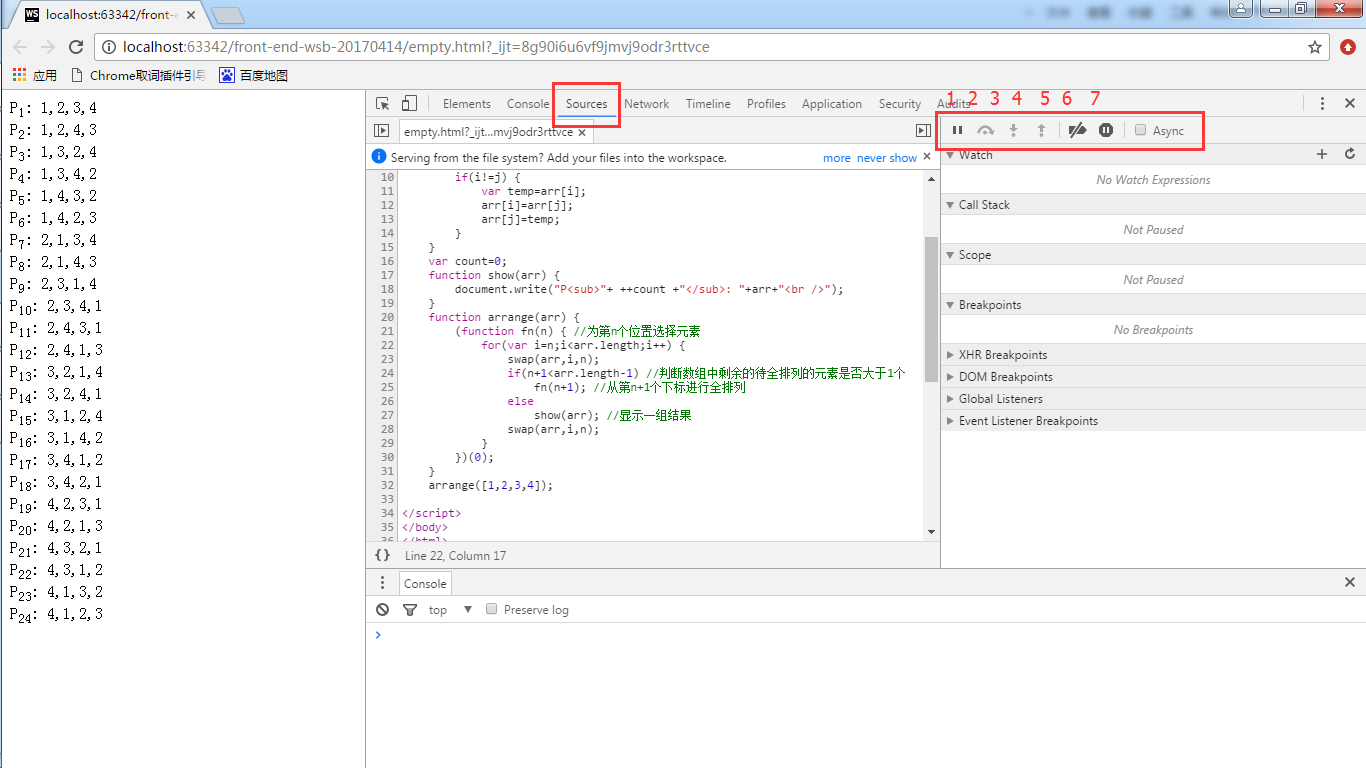The image size is (1366, 768).
Task: Enable the Preserve log checkbox
Action: tap(491, 609)
